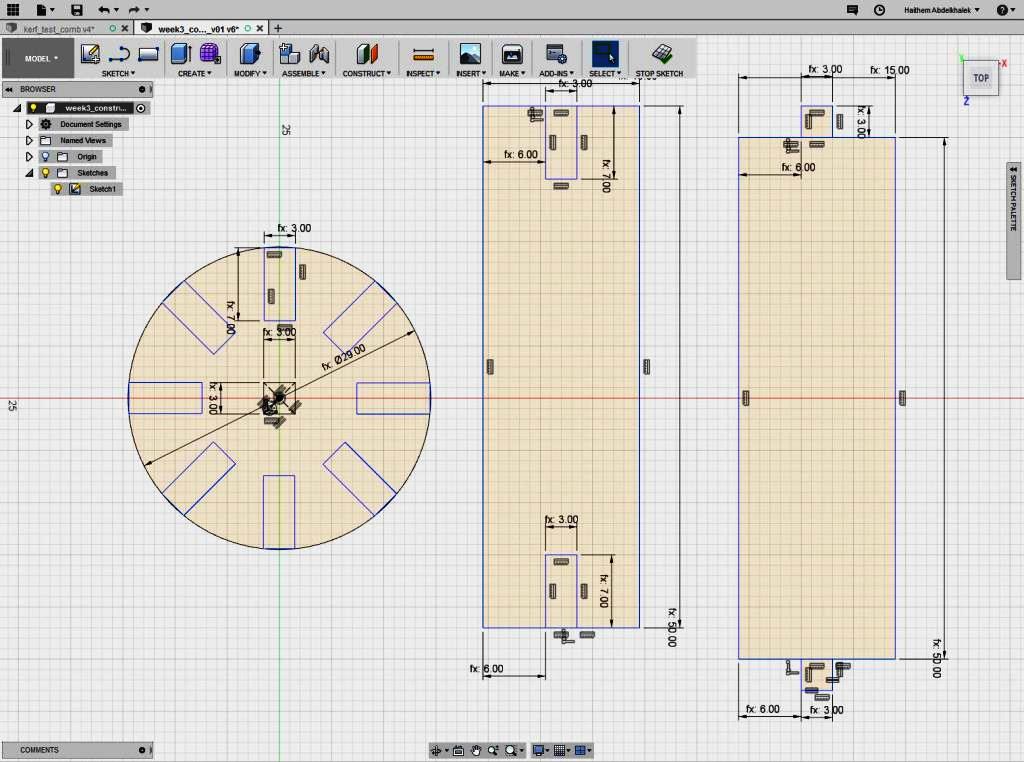Close the week3_co..._v01 v6 tab
The image size is (1024, 762).
[260, 29]
